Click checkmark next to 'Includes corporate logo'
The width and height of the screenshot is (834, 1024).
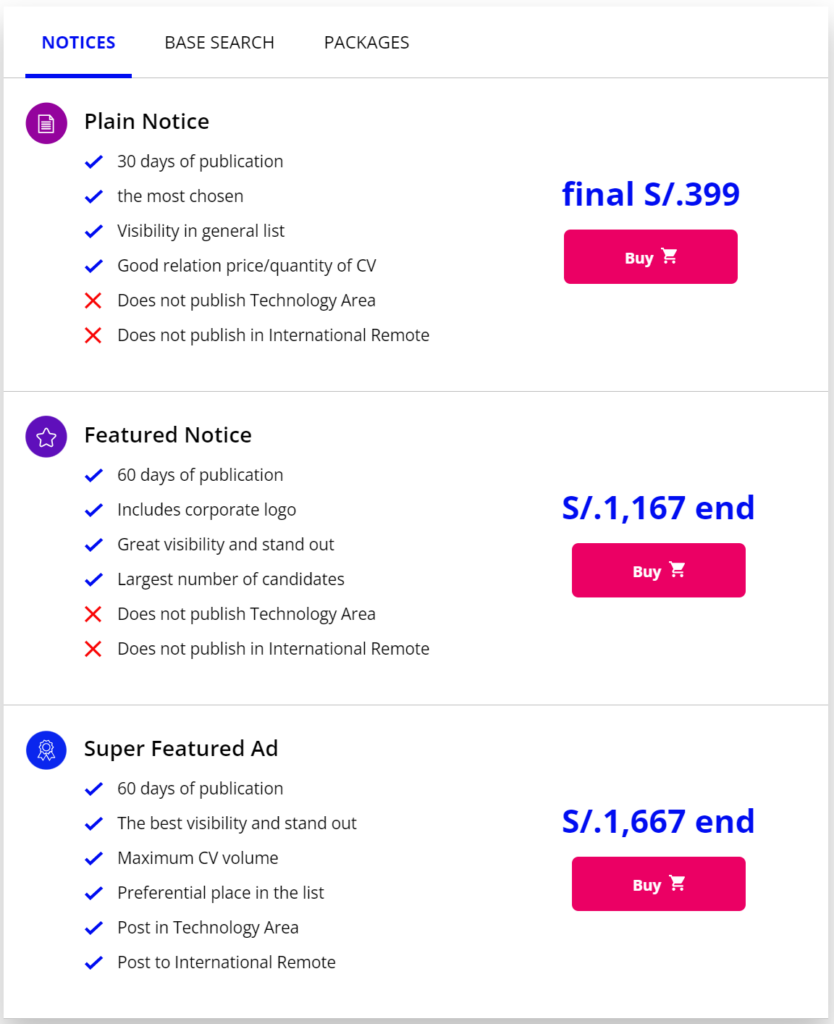[94, 510]
